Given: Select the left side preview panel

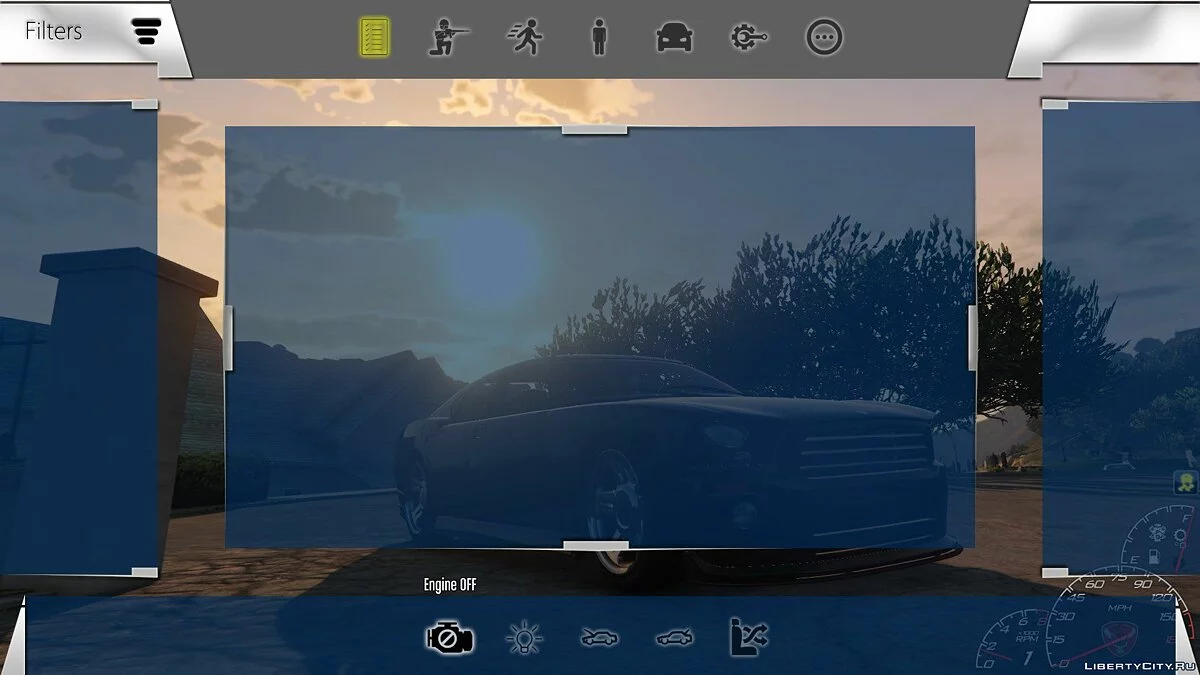Looking at the screenshot, I should pyautogui.click(x=78, y=340).
